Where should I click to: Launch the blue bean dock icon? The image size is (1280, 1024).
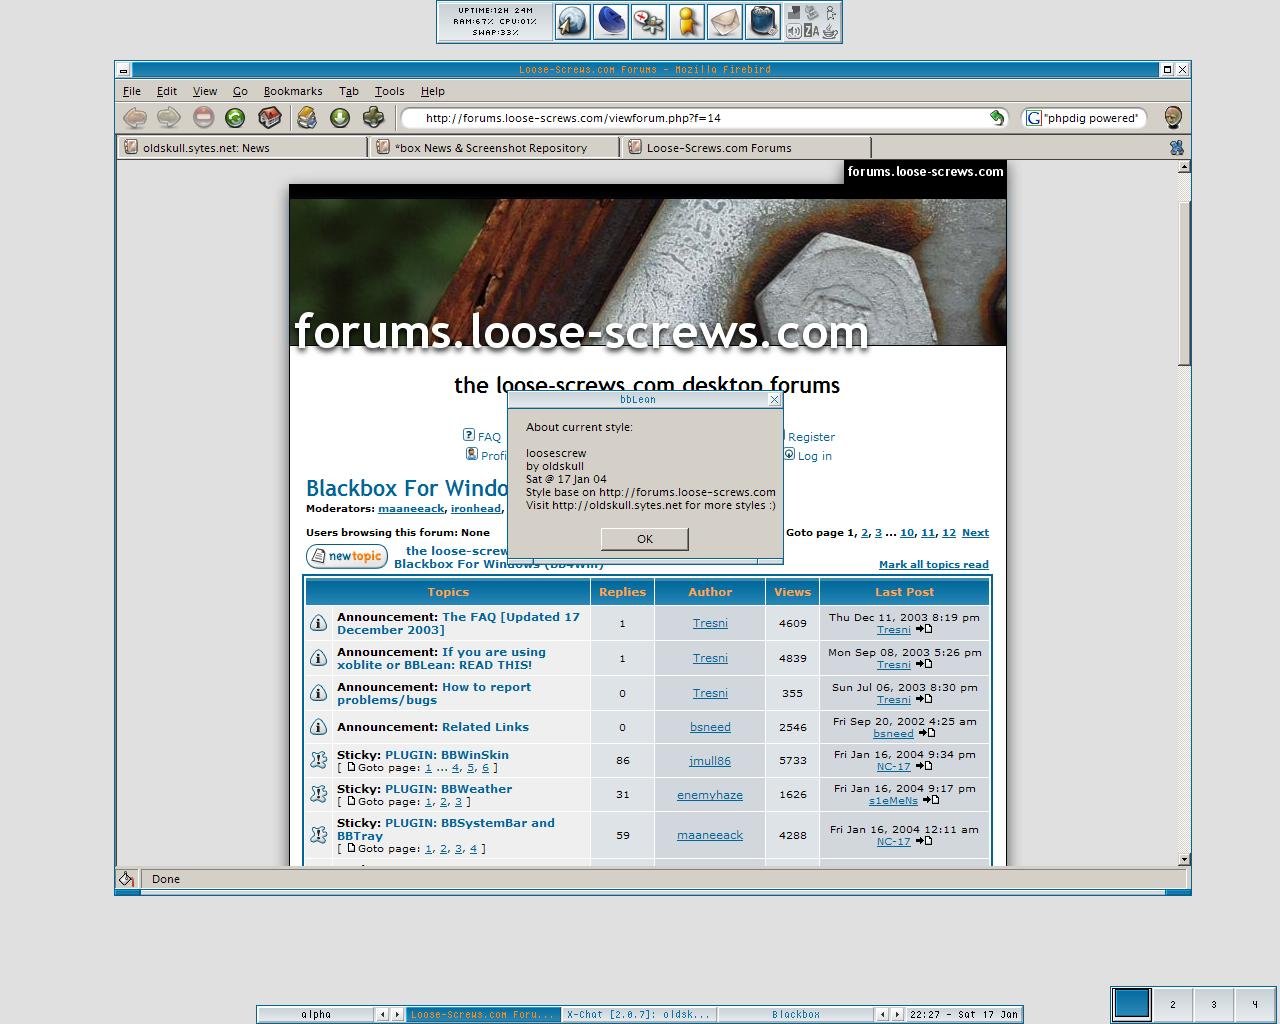(x=611, y=22)
